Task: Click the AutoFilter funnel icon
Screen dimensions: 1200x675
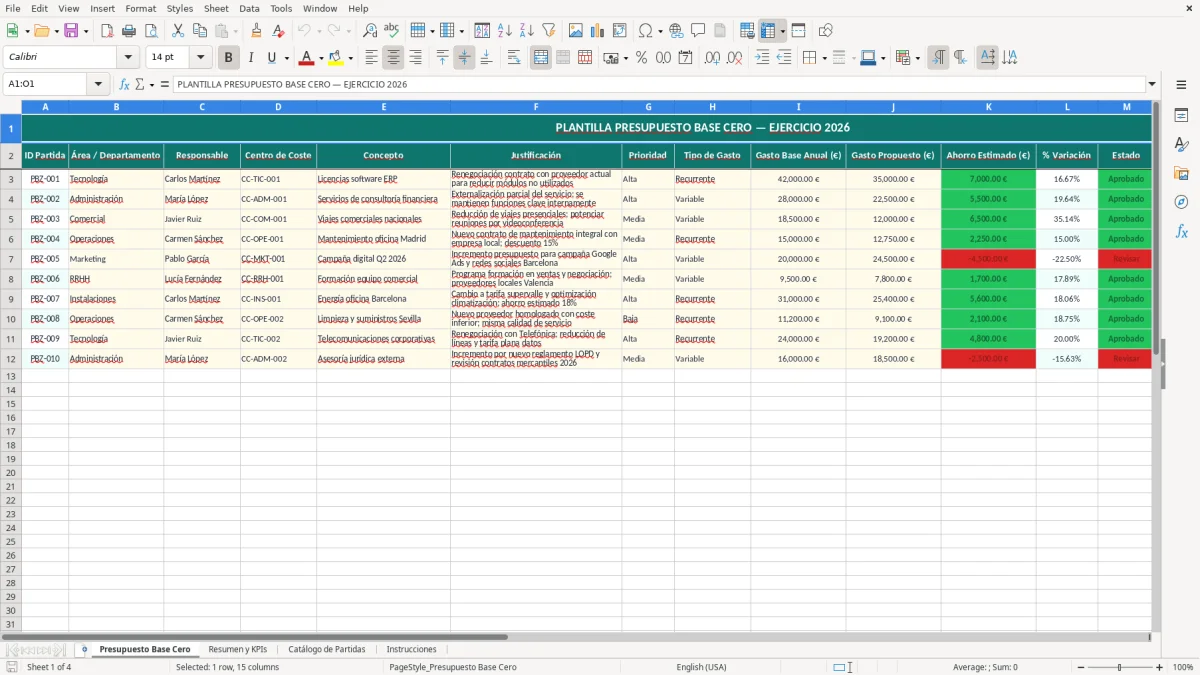Action: [548, 31]
